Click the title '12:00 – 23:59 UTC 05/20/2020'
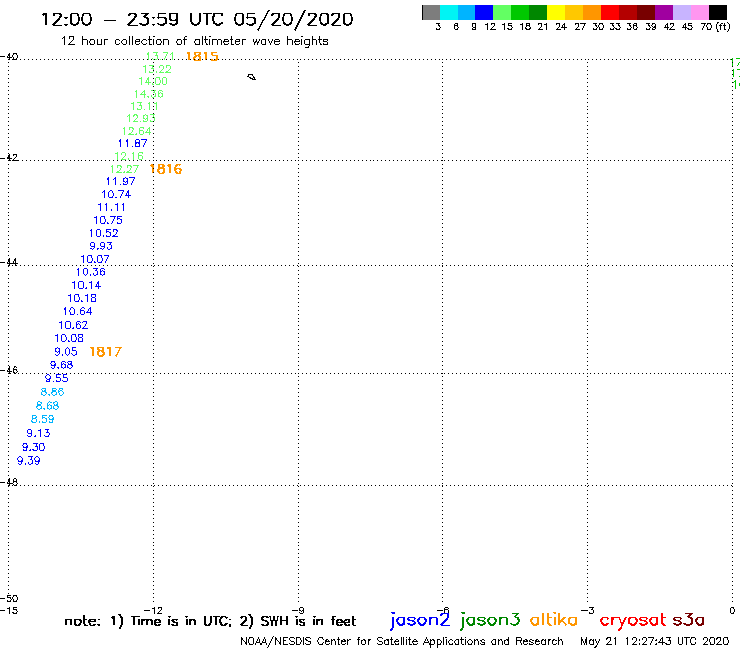740x650 pixels. [x=197, y=19]
